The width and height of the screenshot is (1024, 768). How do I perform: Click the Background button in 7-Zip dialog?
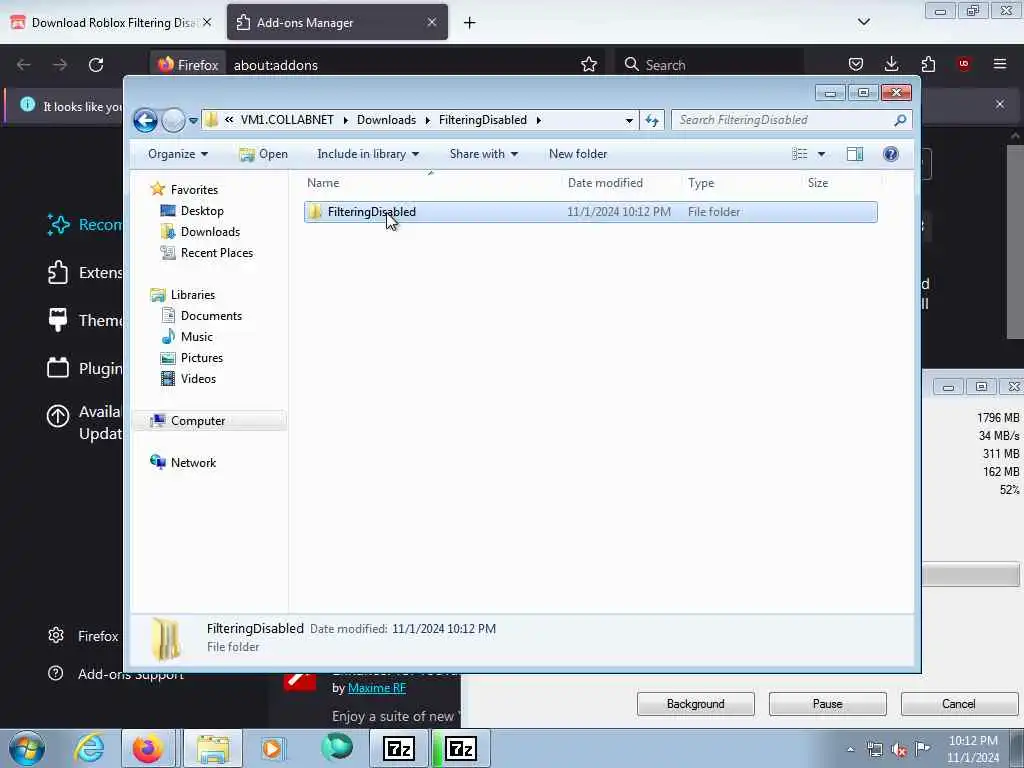tap(696, 704)
